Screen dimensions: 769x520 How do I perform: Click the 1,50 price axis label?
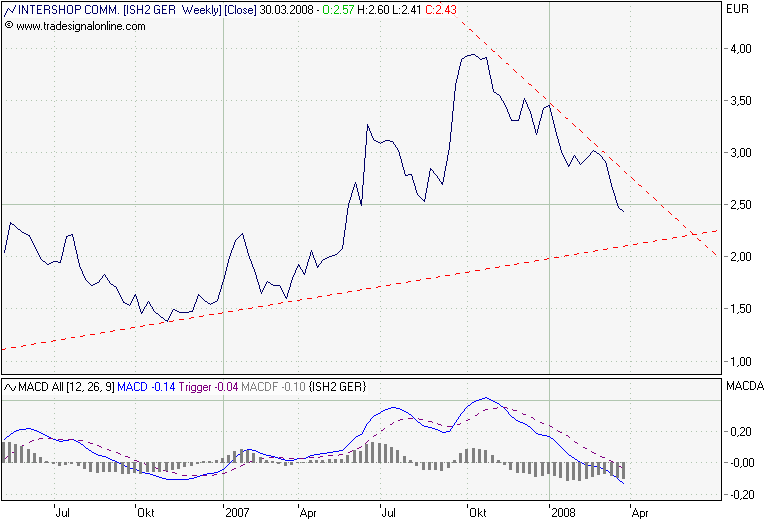(740, 309)
